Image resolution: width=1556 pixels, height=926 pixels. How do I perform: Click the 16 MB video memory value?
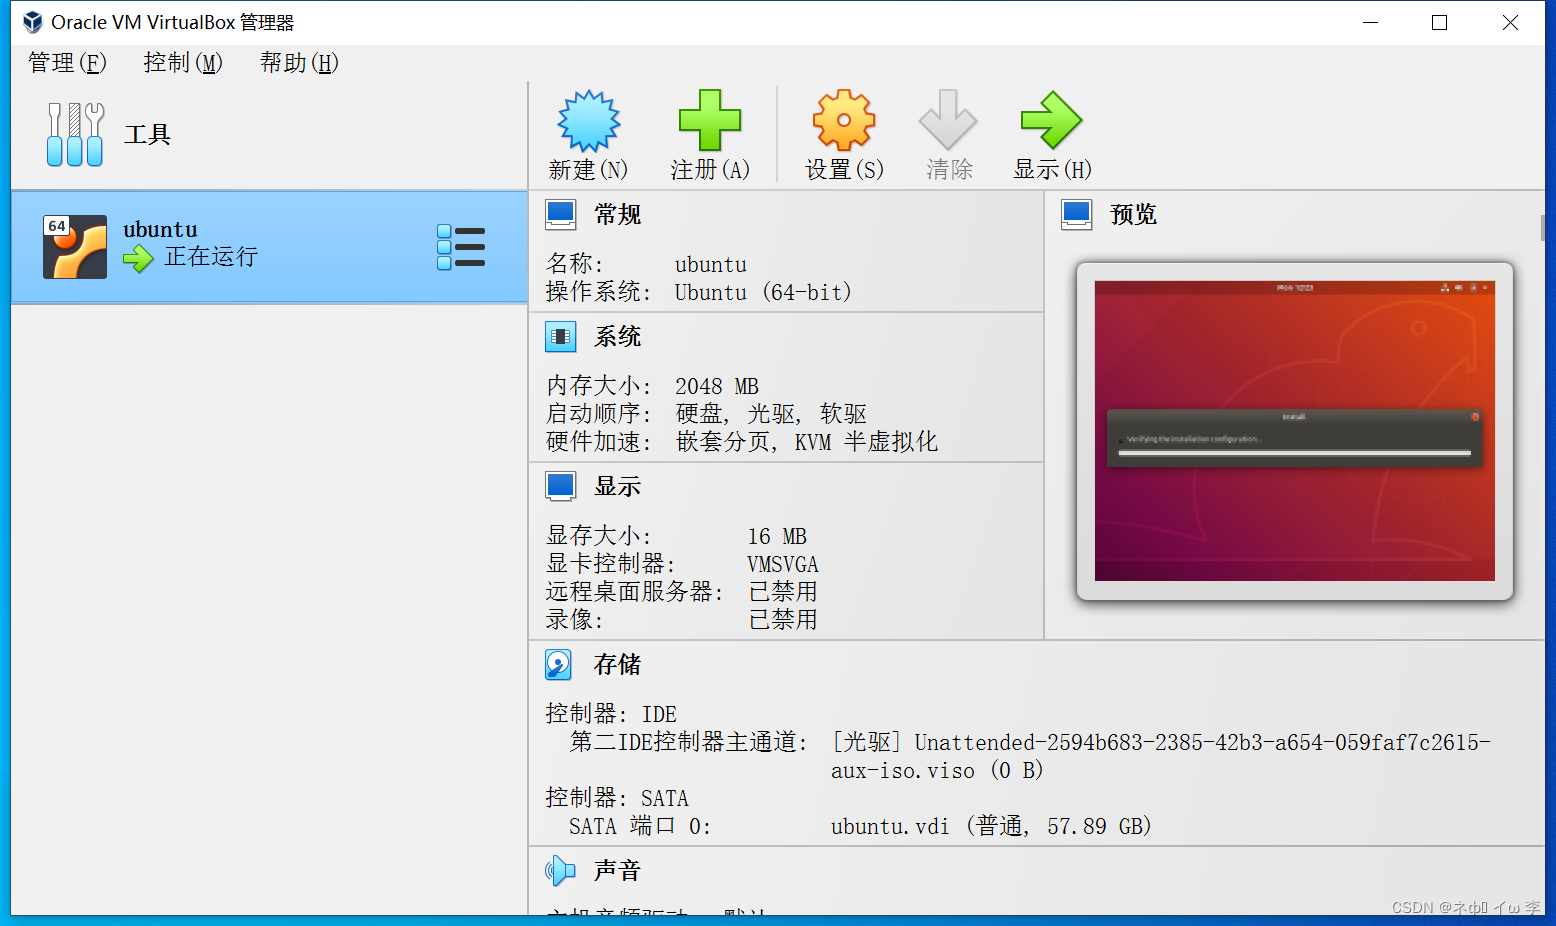coord(777,537)
